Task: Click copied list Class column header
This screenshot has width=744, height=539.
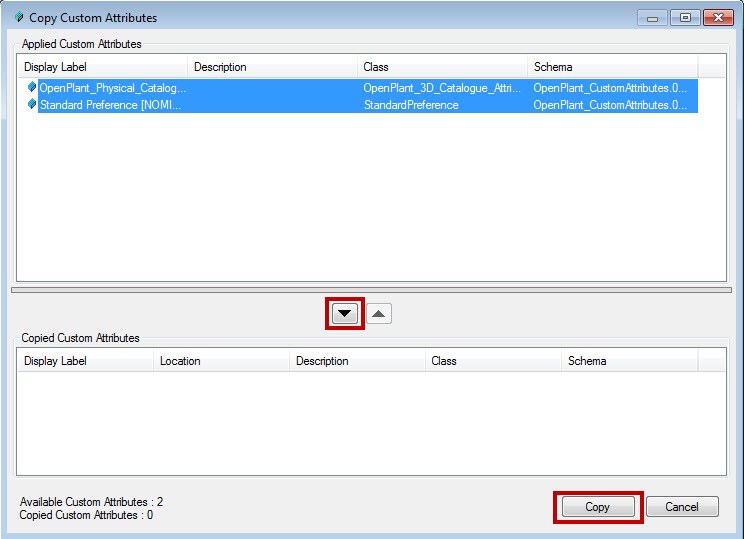Action: tap(493, 361)
